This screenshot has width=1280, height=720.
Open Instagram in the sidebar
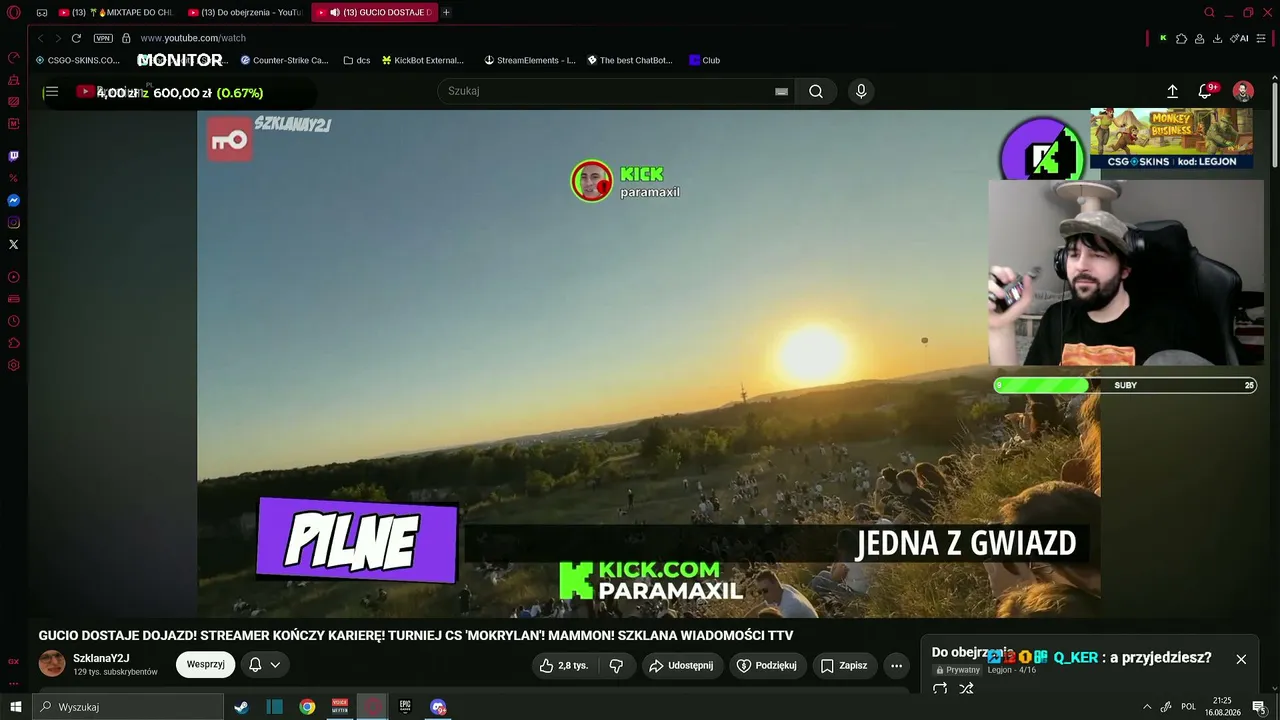pyautogui.click(x=14, y=222)
